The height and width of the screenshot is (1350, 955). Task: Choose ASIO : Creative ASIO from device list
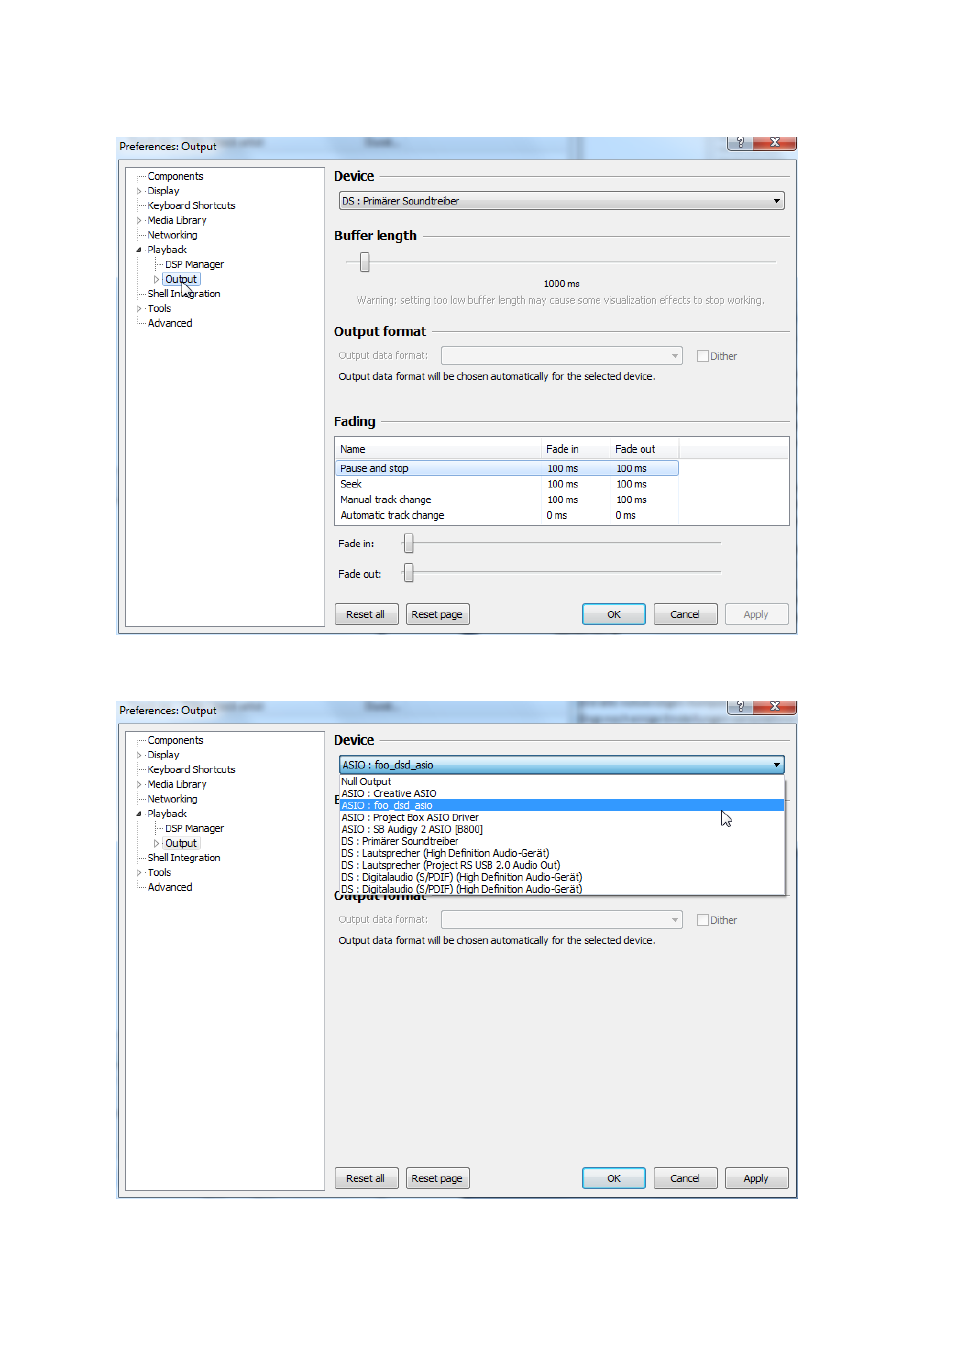(x=562, y=794)
